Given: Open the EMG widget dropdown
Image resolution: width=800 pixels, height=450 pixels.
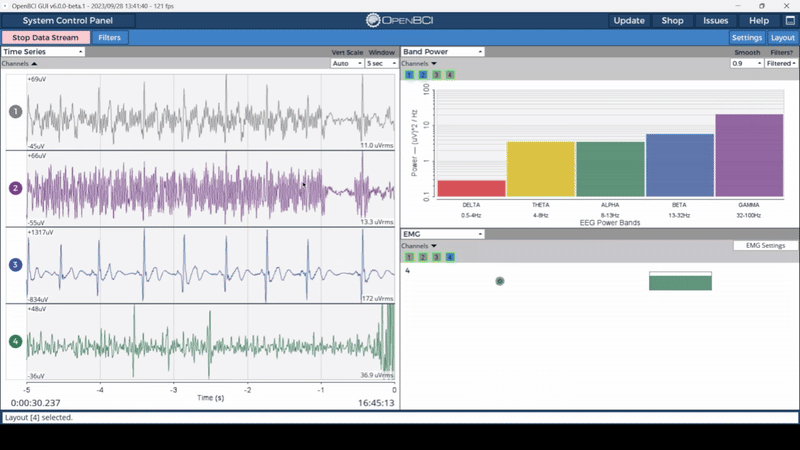Looking at the screenshot, I should click(442, 234).
